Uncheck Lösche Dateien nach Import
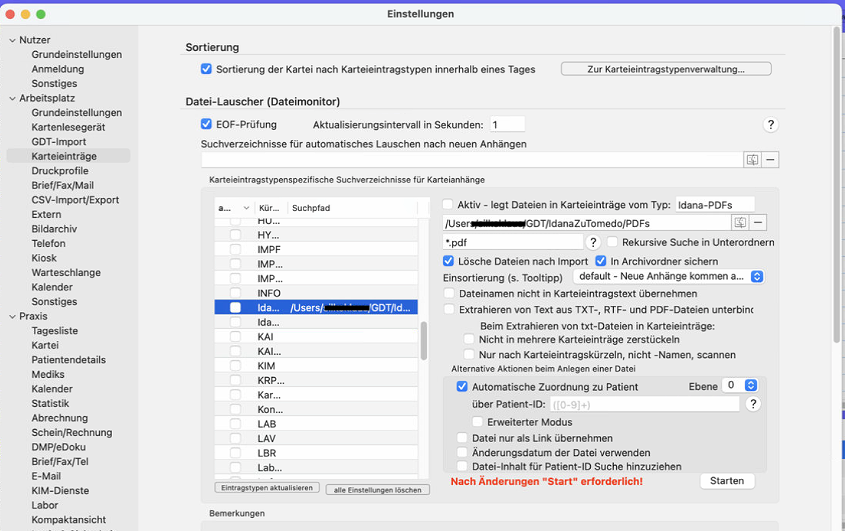The width and height of the screenshot is (845, 531). point(448,261)
